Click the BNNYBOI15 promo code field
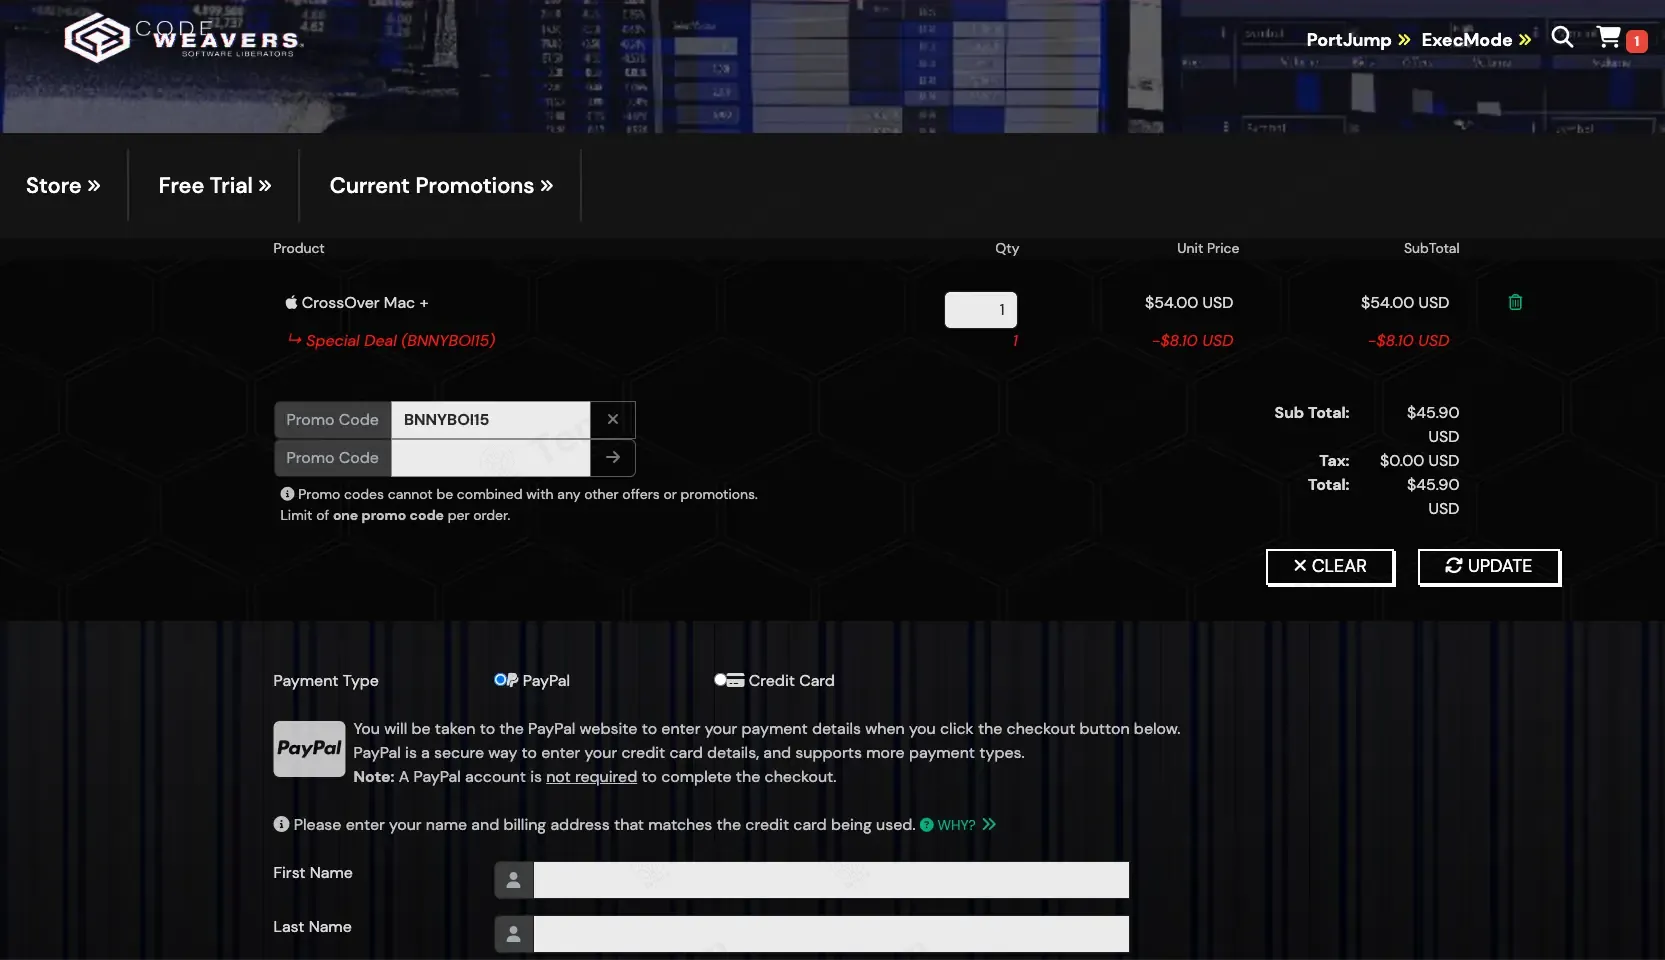The width and height of the screenshot is (1665, 960). click(491, 420)
